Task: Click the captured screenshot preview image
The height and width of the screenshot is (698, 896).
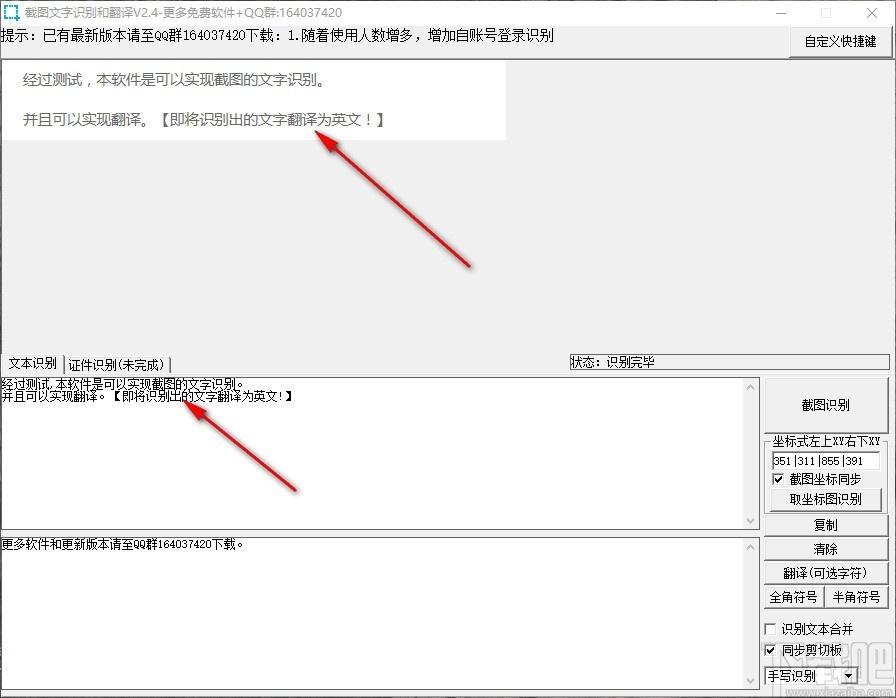Action: pos(254,101)
